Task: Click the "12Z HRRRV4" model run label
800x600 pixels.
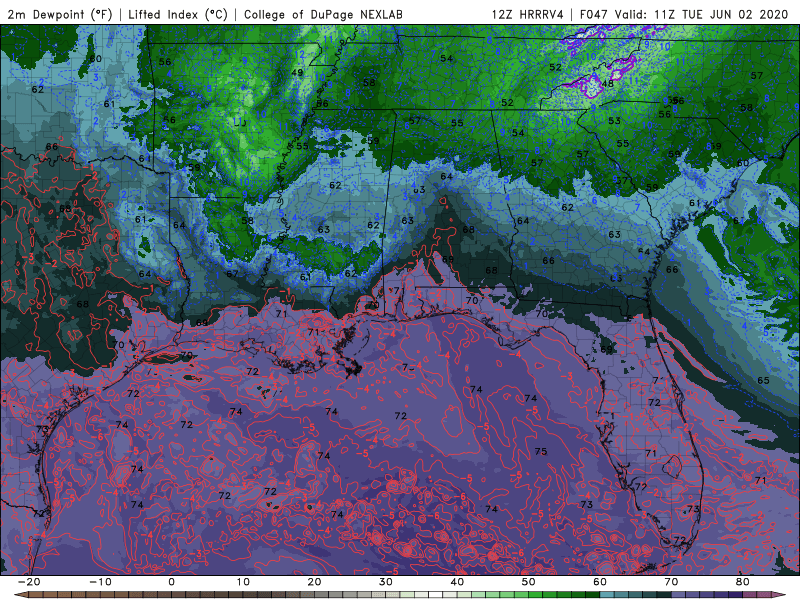Action: [x=528, y=15]
